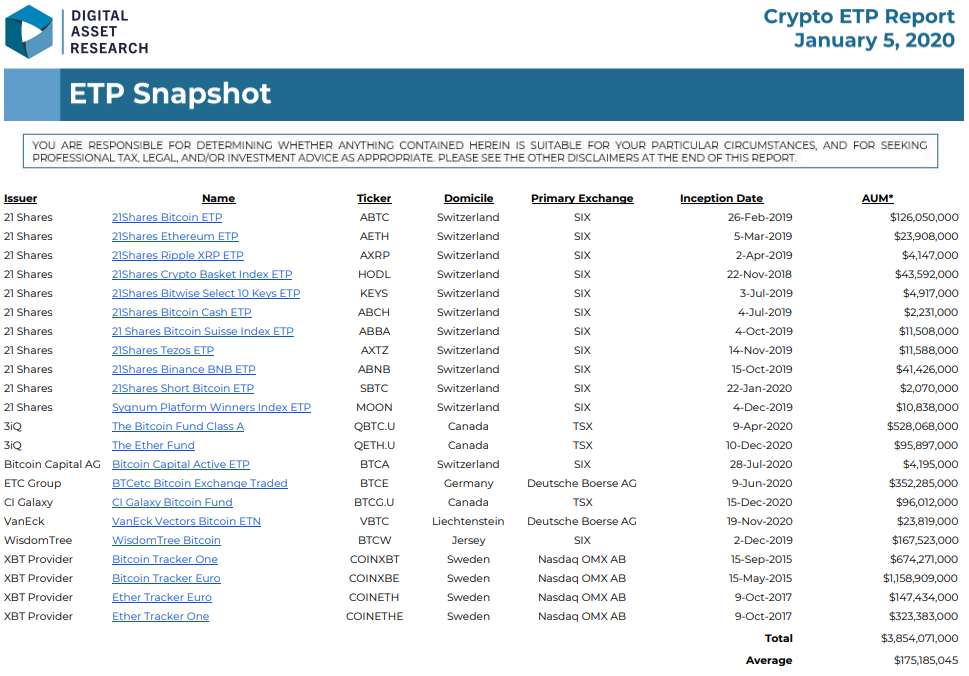
Task: Click the Ticker column header
Action: tap(374, 198)
